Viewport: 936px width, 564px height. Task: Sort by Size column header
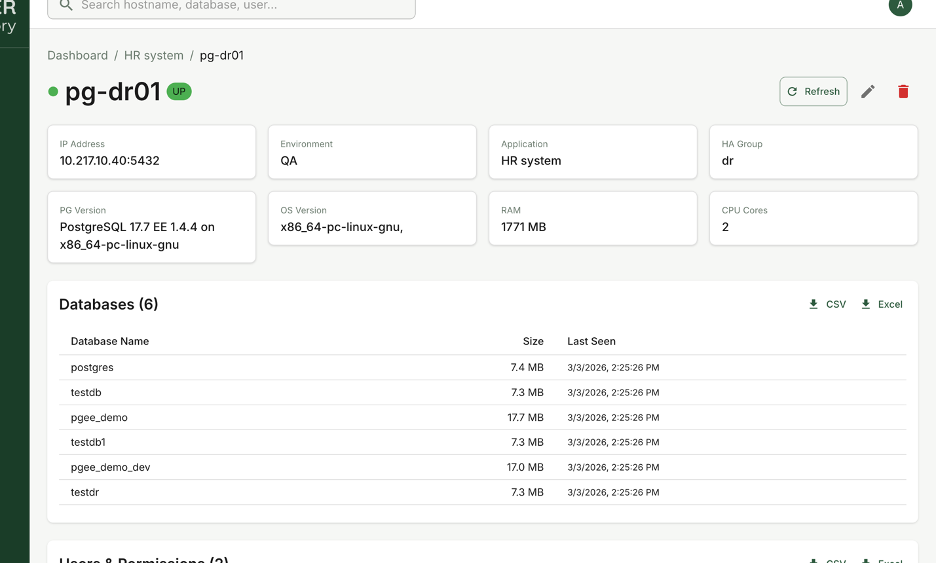point(532,341)
